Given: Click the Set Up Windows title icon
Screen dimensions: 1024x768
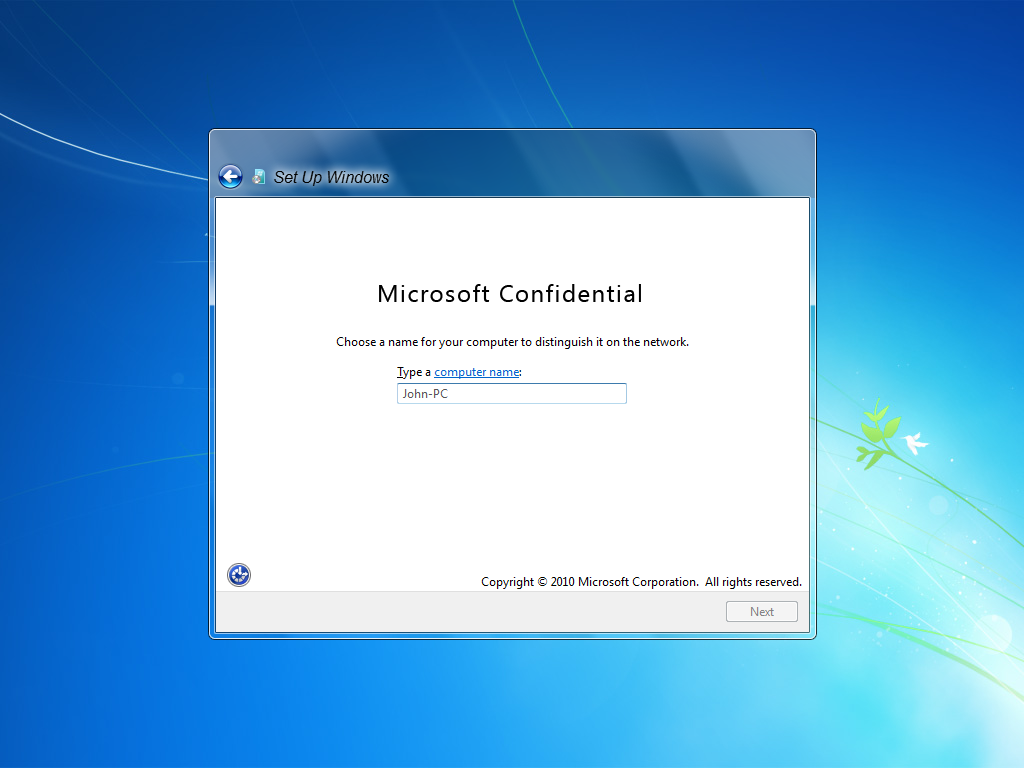Looking at the screenshot, I should click(259, 177).
